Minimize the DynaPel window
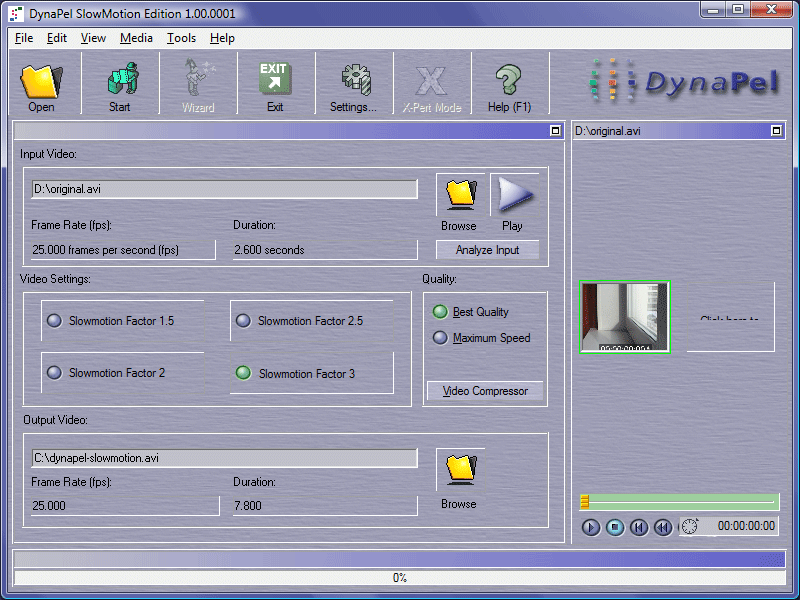 pos(713,10)
